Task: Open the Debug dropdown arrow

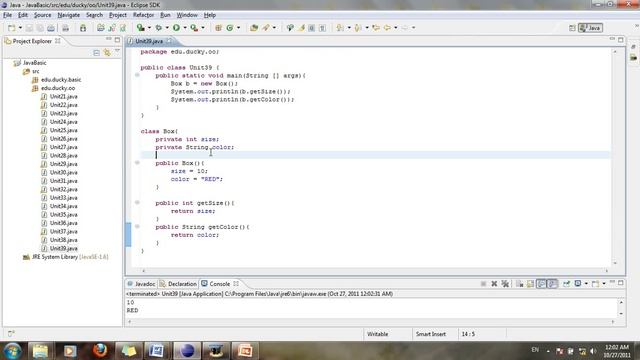Action: tap(167, 28)
